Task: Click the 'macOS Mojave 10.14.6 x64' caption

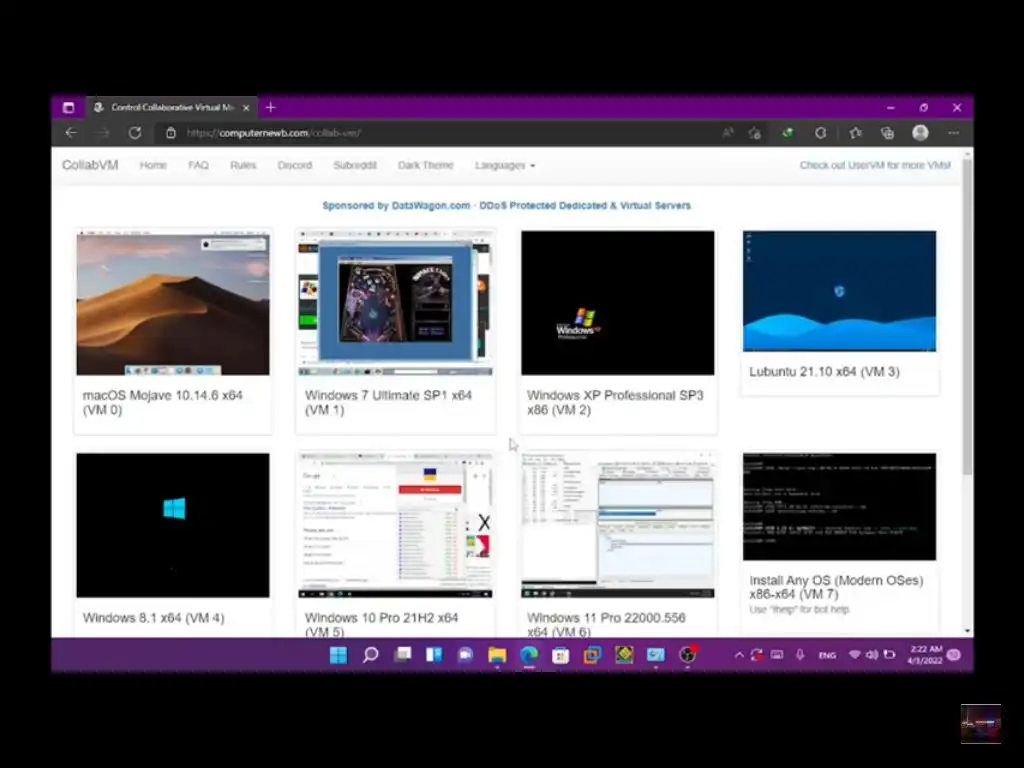Action: pos(163,395)
